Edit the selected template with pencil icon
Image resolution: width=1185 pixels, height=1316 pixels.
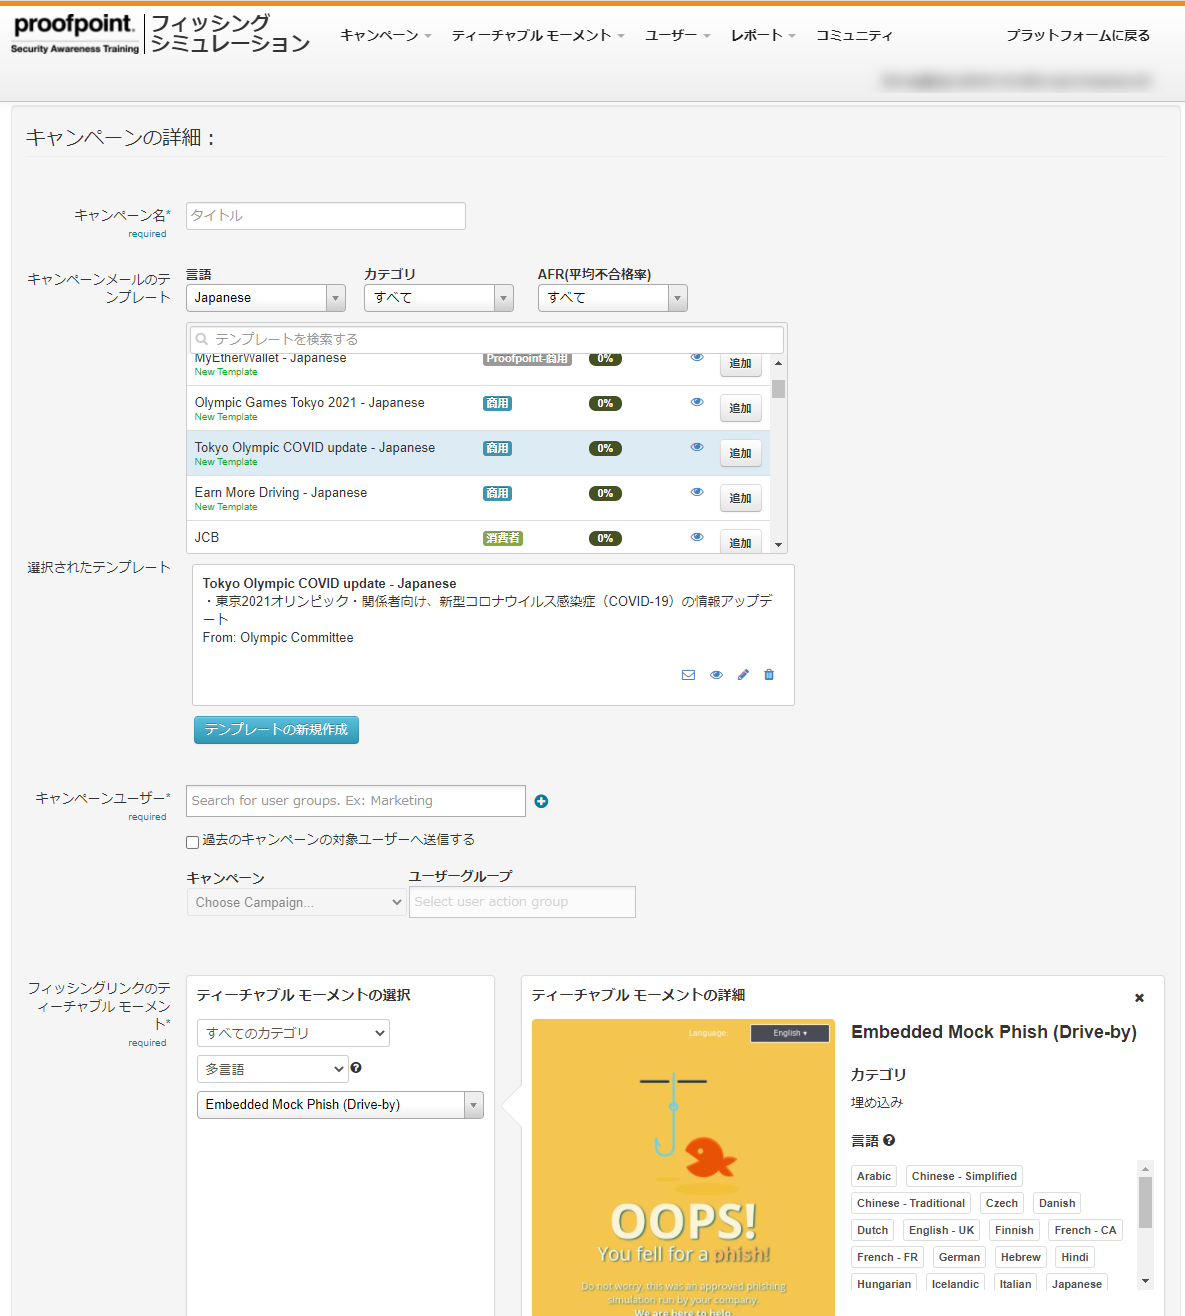743,675
